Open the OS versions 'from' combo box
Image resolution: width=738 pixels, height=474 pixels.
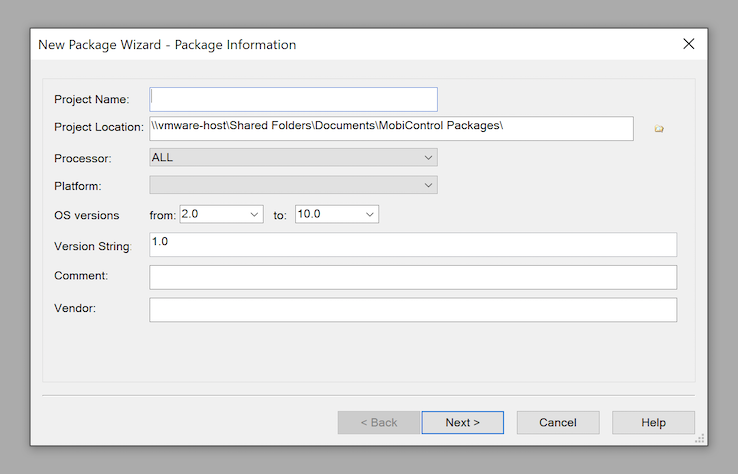click(221, 214)
